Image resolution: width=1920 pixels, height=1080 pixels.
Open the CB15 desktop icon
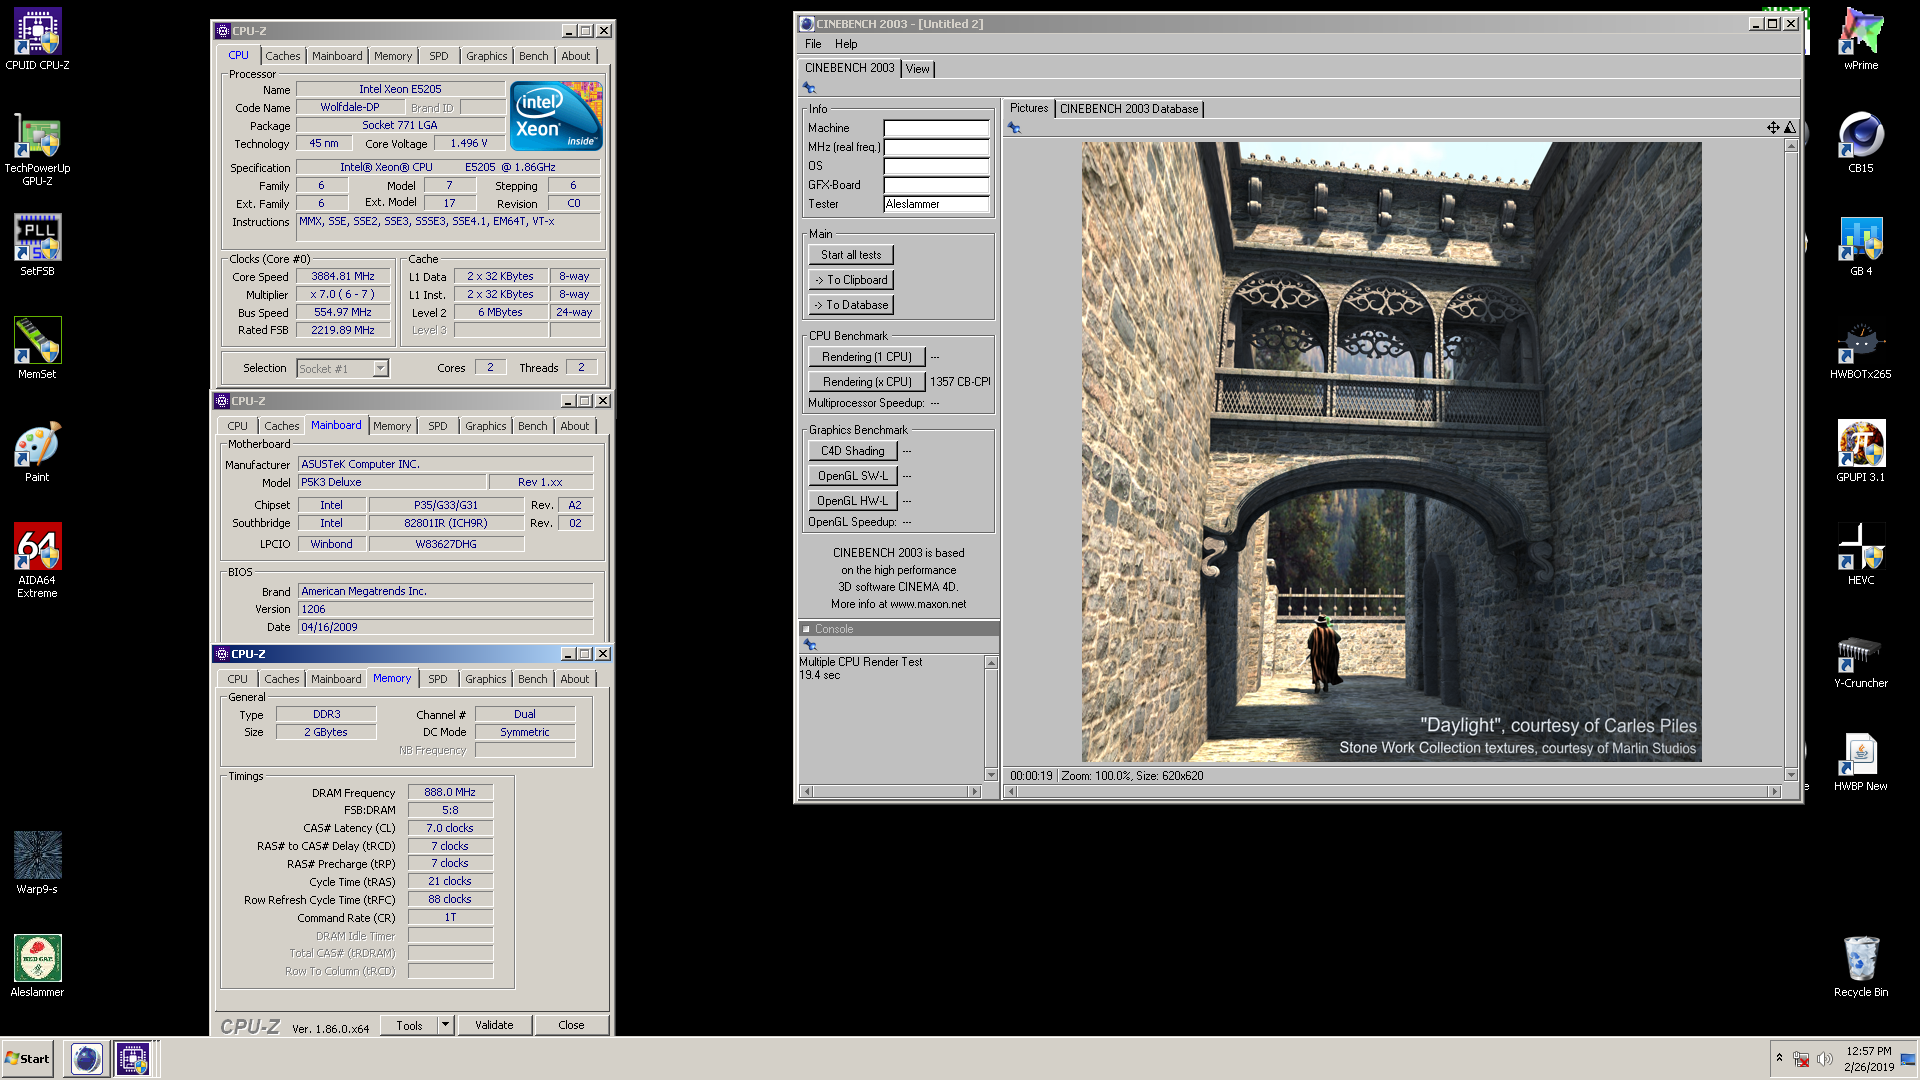[1861, 143]
